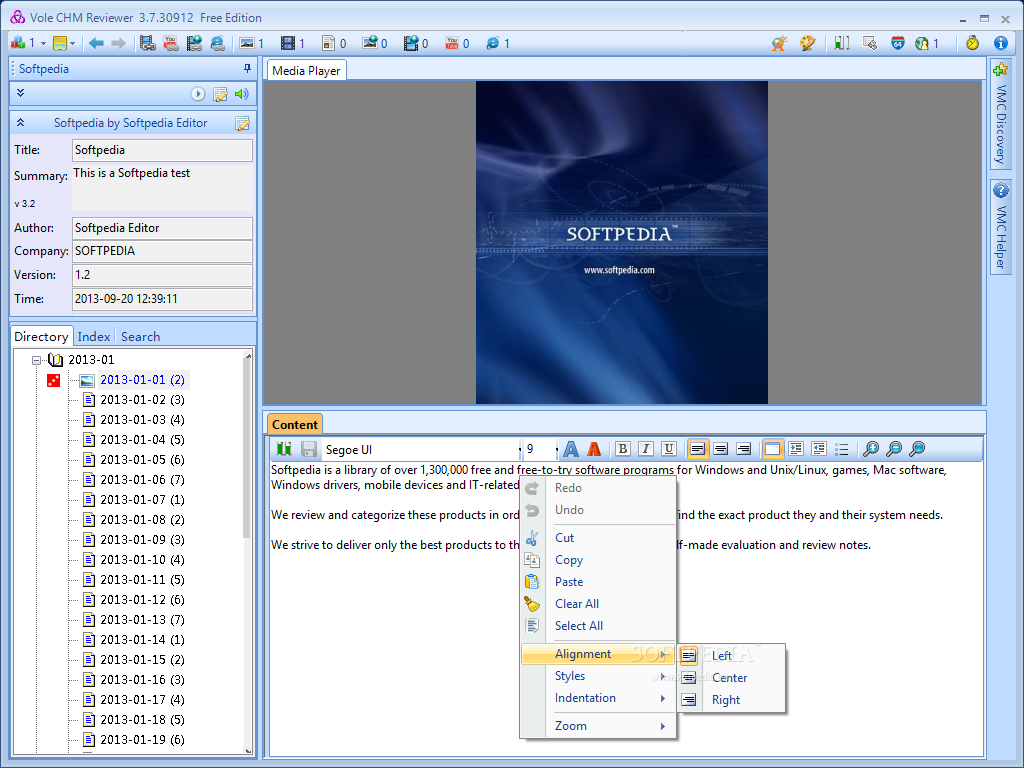
Task: Click the form with link icon in the top toolbar
Action: [x=869, y=43]
